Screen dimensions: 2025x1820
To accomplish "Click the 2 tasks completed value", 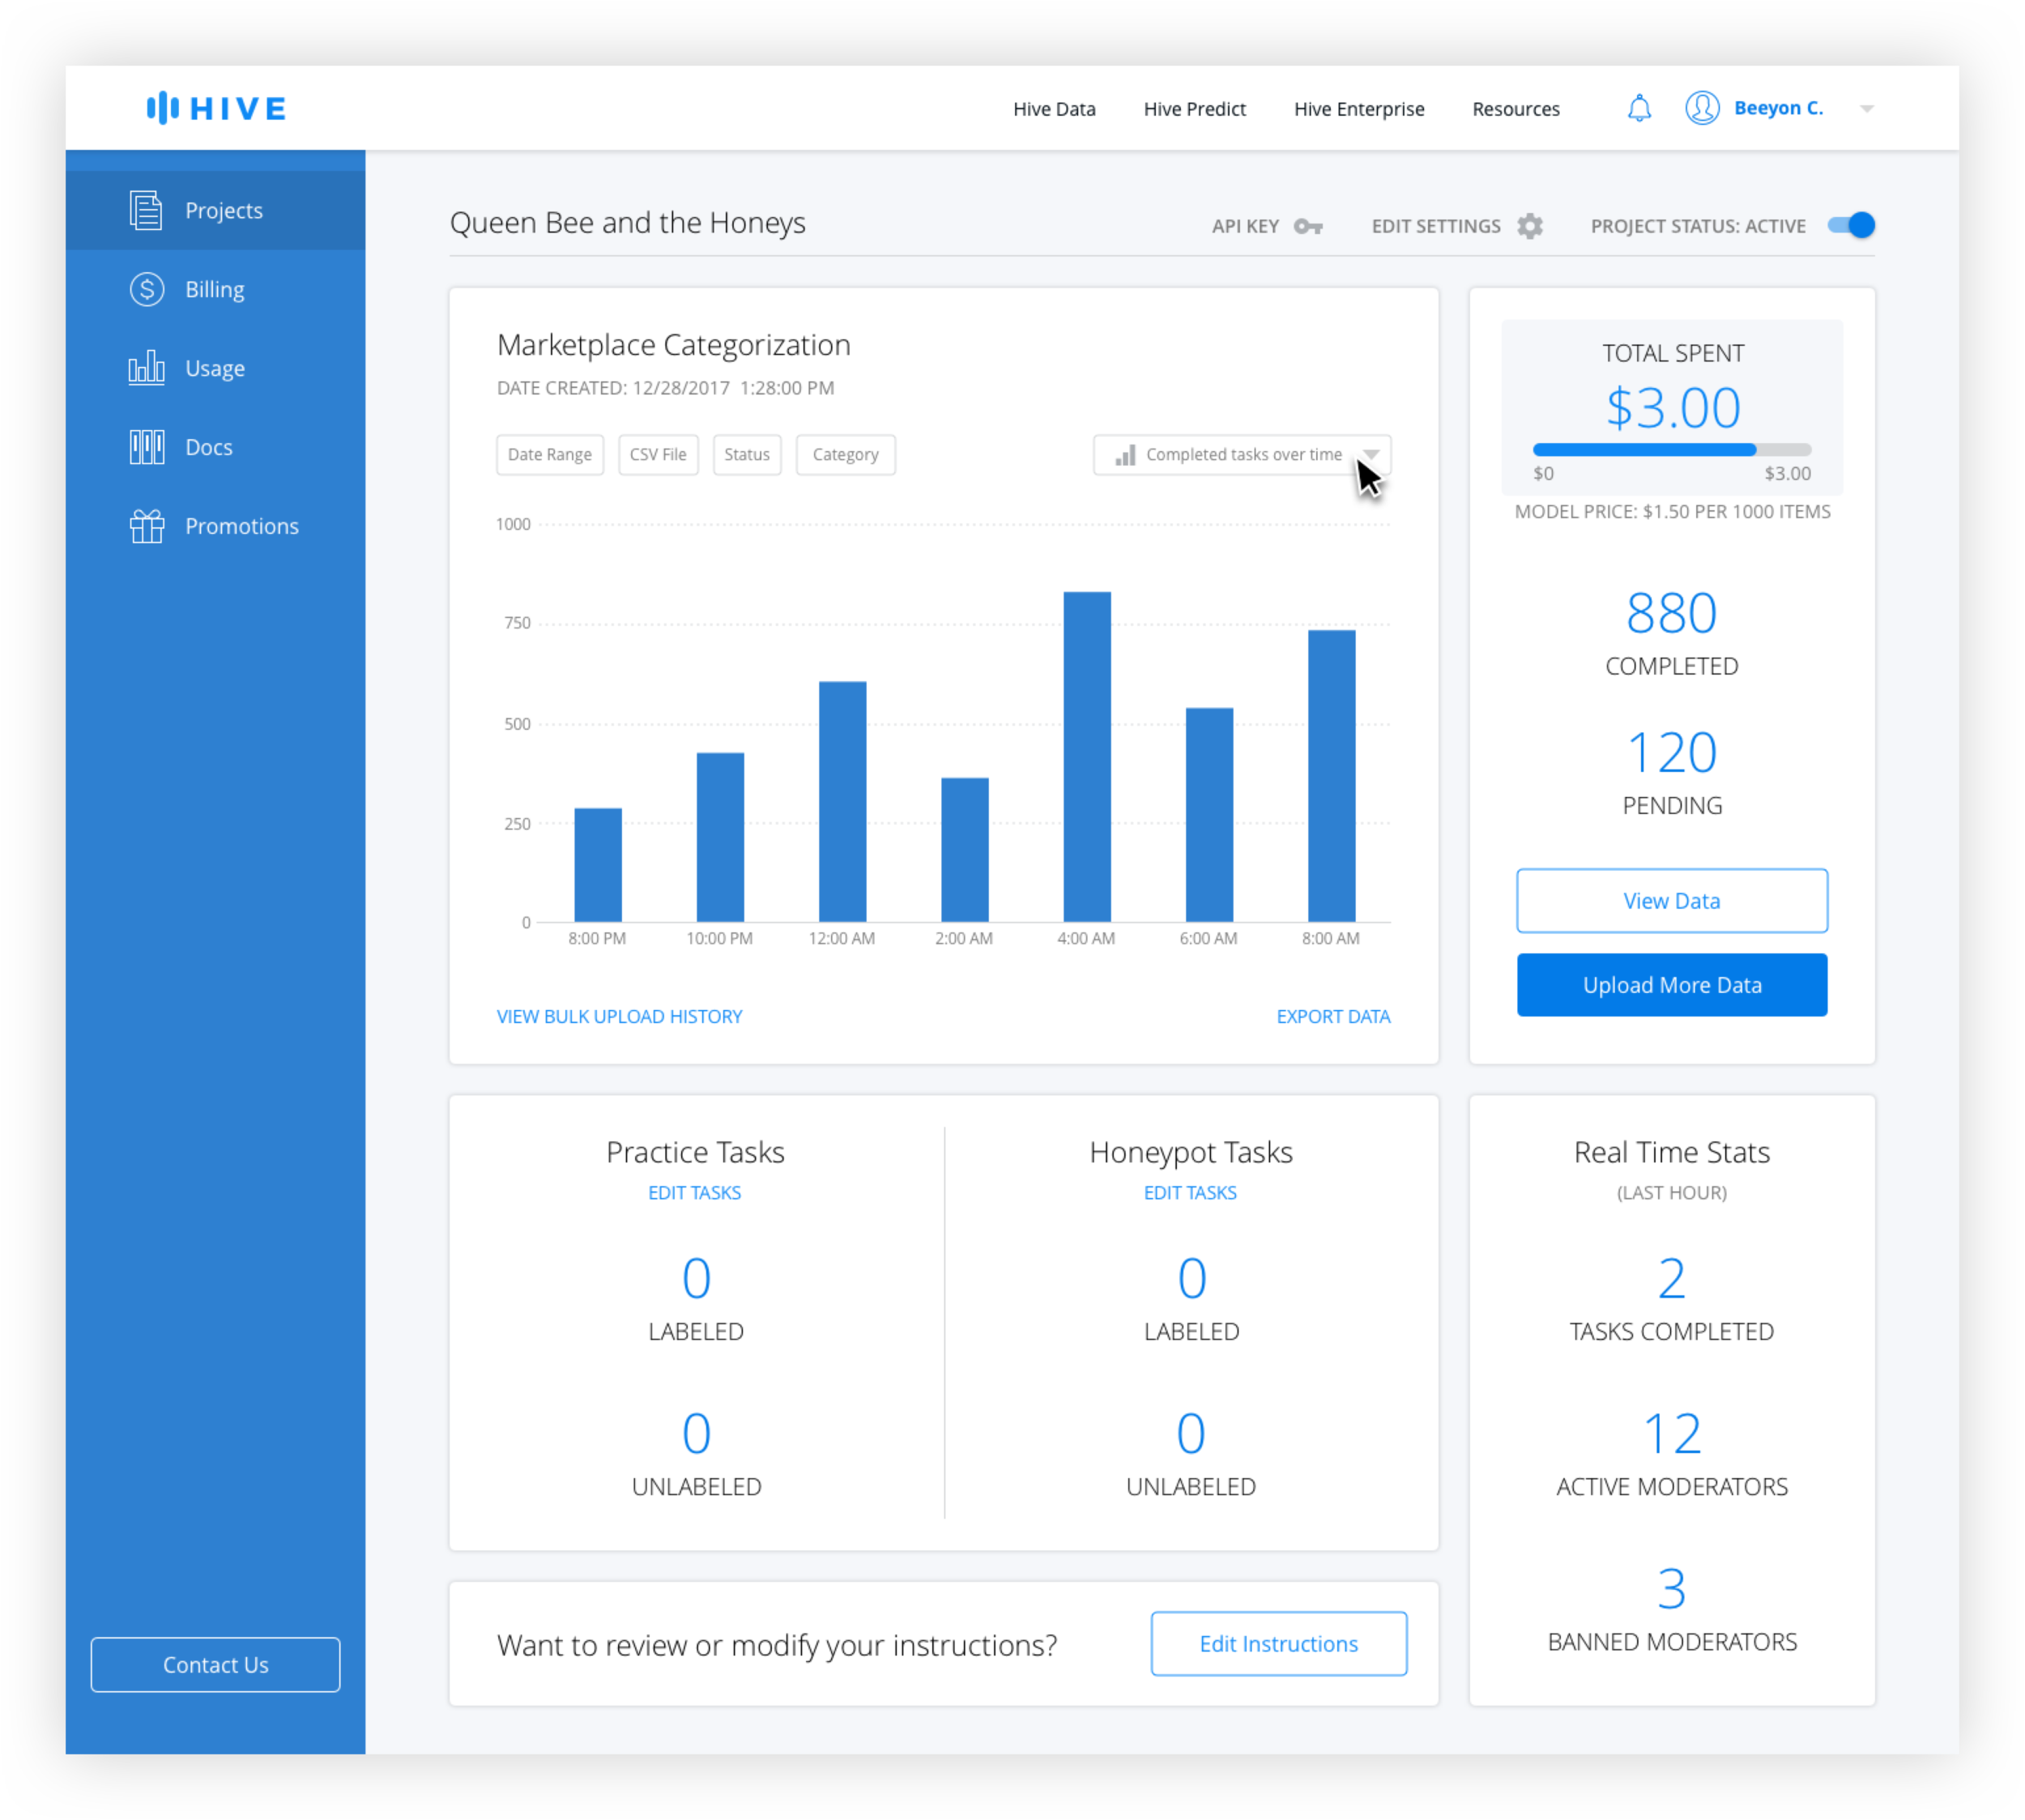I will coord(1671,1278).
